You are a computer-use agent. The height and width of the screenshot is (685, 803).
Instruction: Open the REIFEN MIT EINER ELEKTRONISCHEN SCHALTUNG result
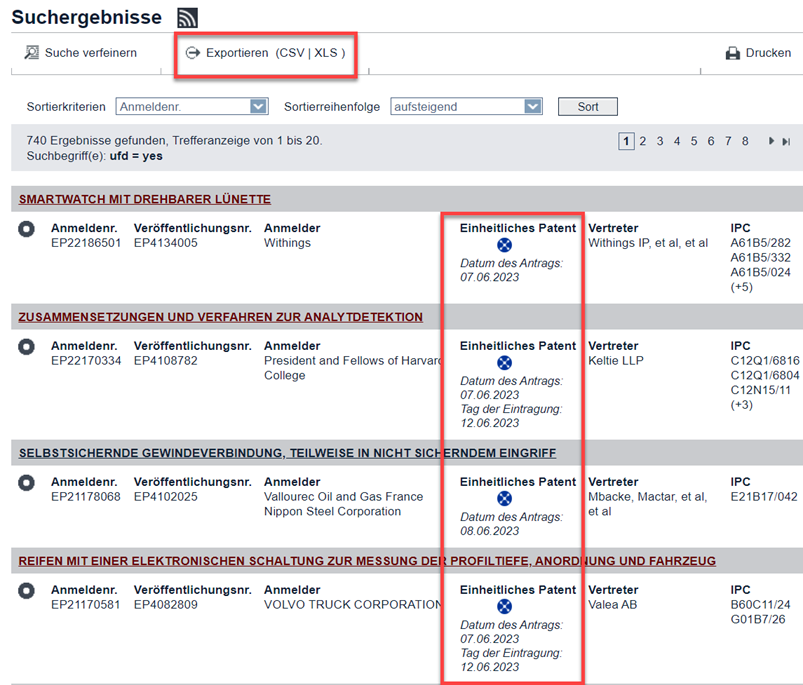point(367,561)
